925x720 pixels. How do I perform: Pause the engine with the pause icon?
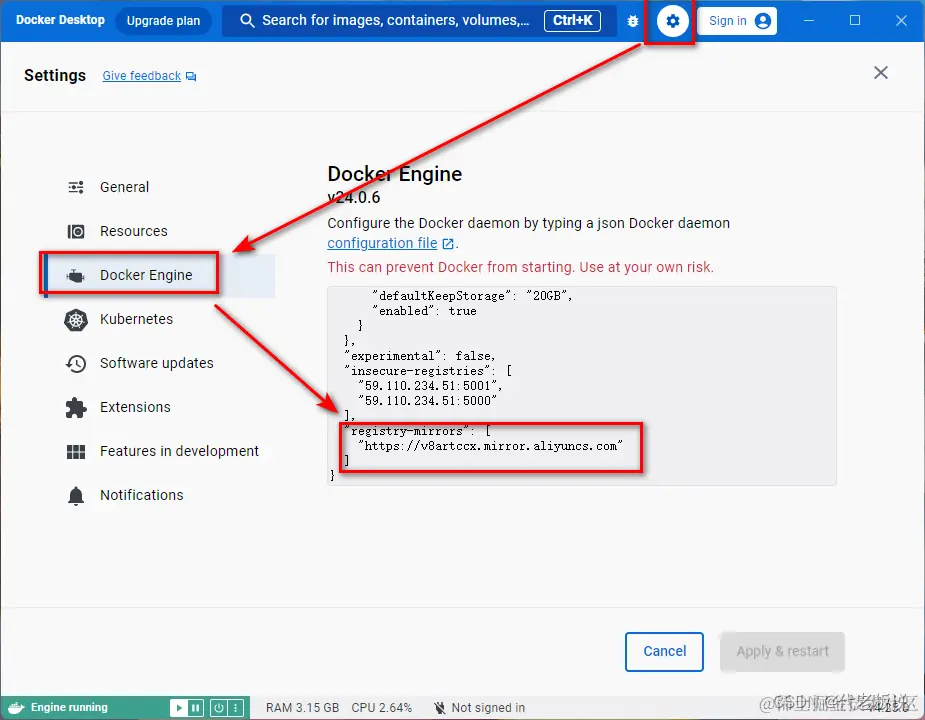tap(195, 708)
